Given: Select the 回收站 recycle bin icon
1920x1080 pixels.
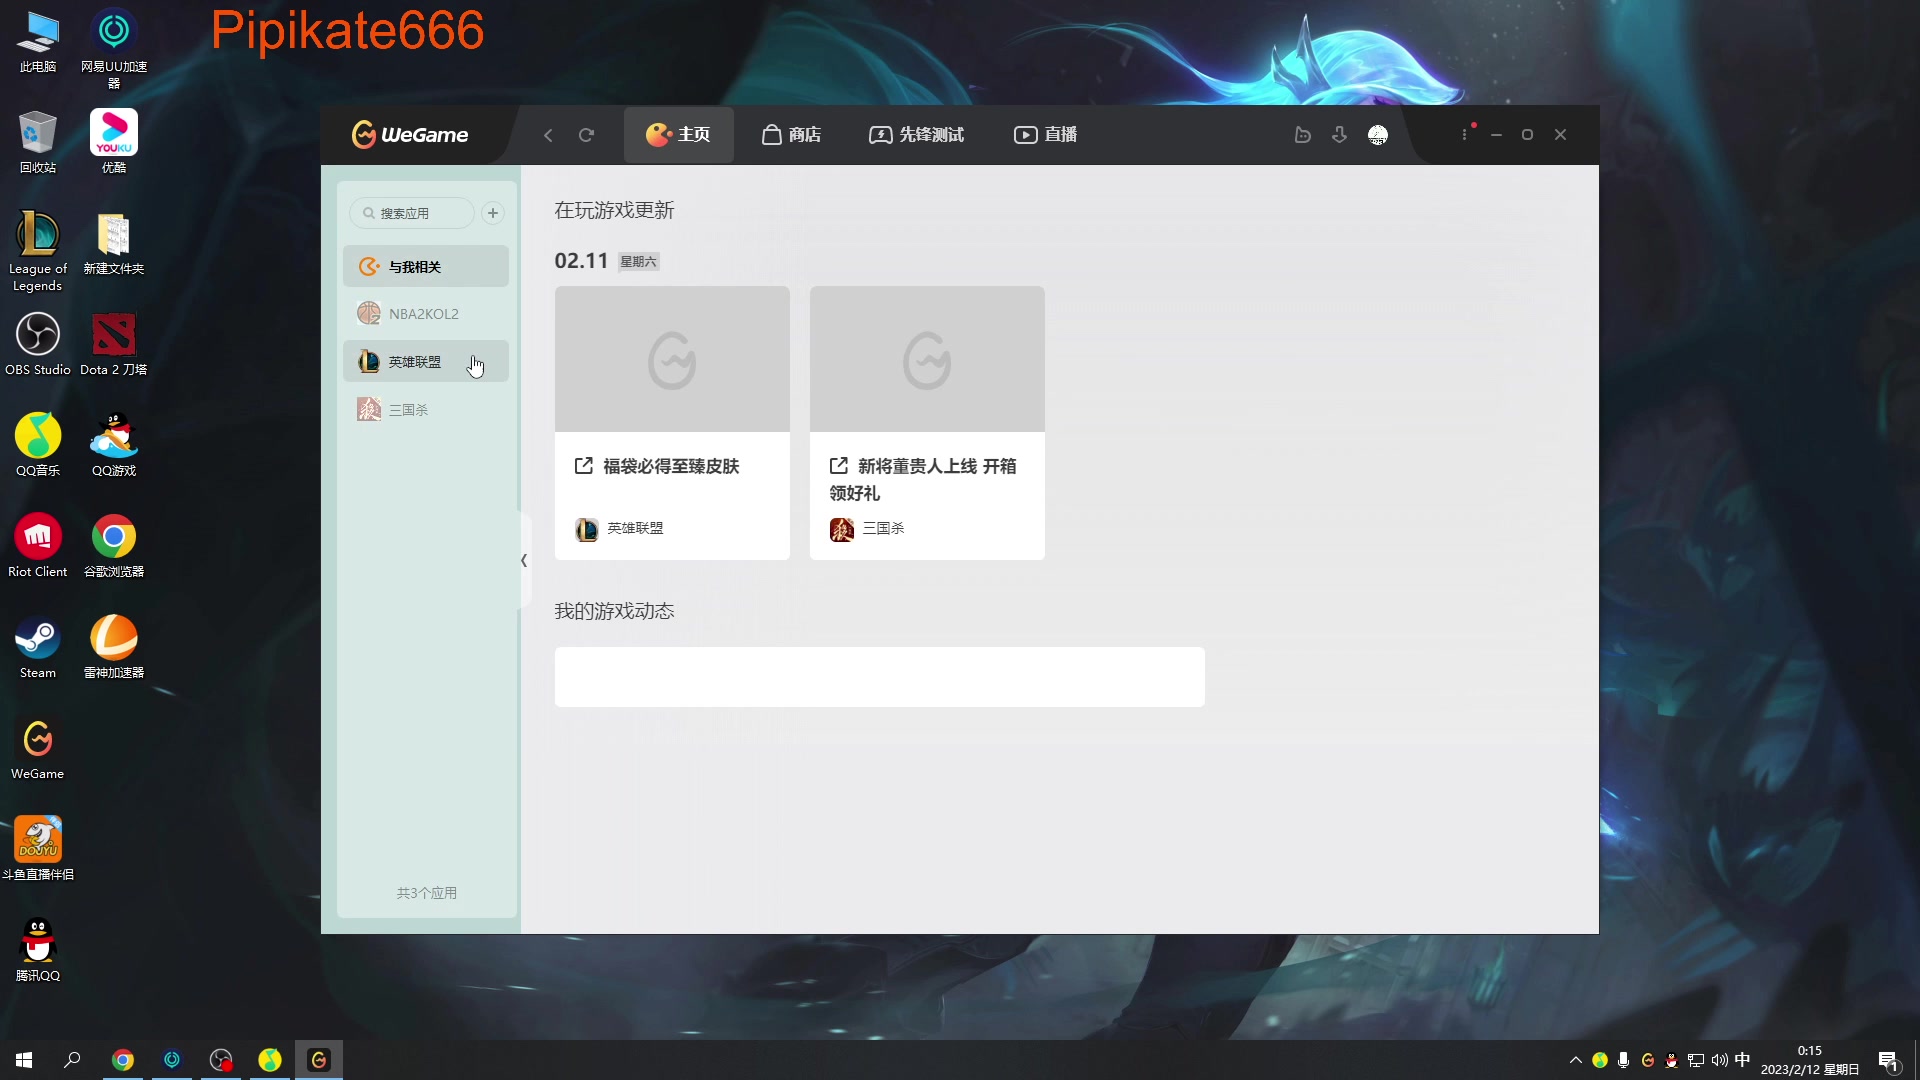Looking at the screenshot, I should click(x=38, y=143).
